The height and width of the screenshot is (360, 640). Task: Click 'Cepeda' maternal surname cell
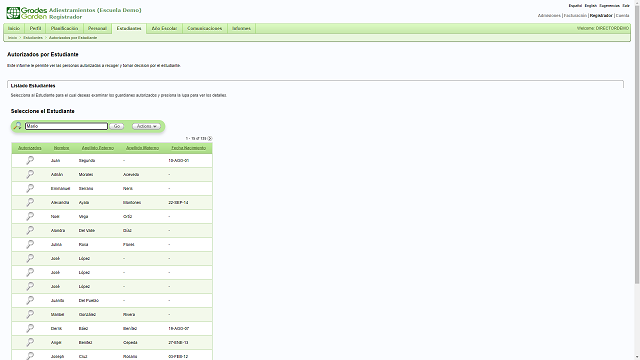(x=130, y=342)
